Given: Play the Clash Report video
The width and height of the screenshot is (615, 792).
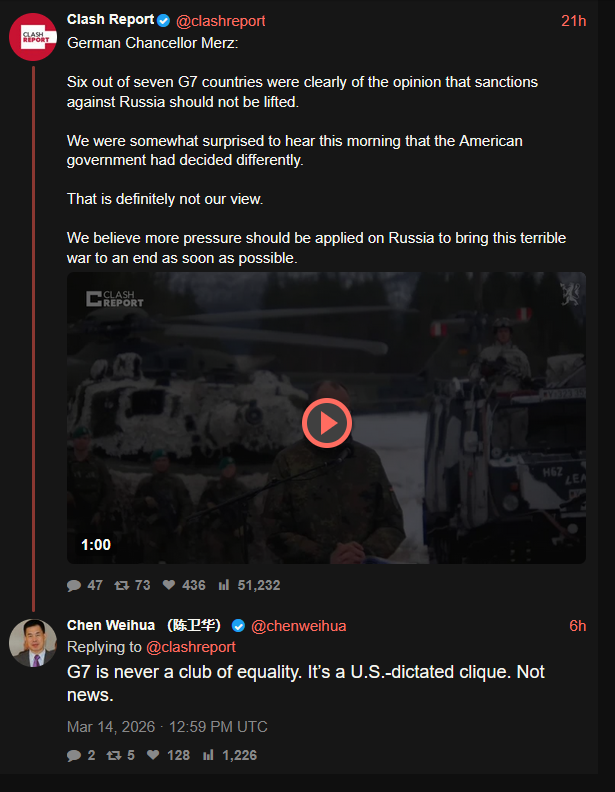Looking at the screenshot, I should click(327, 423).
